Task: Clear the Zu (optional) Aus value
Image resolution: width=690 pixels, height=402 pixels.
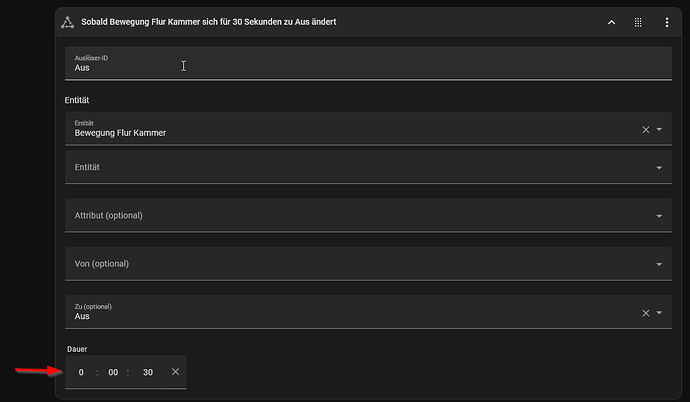Action: (x=646, y=313)
